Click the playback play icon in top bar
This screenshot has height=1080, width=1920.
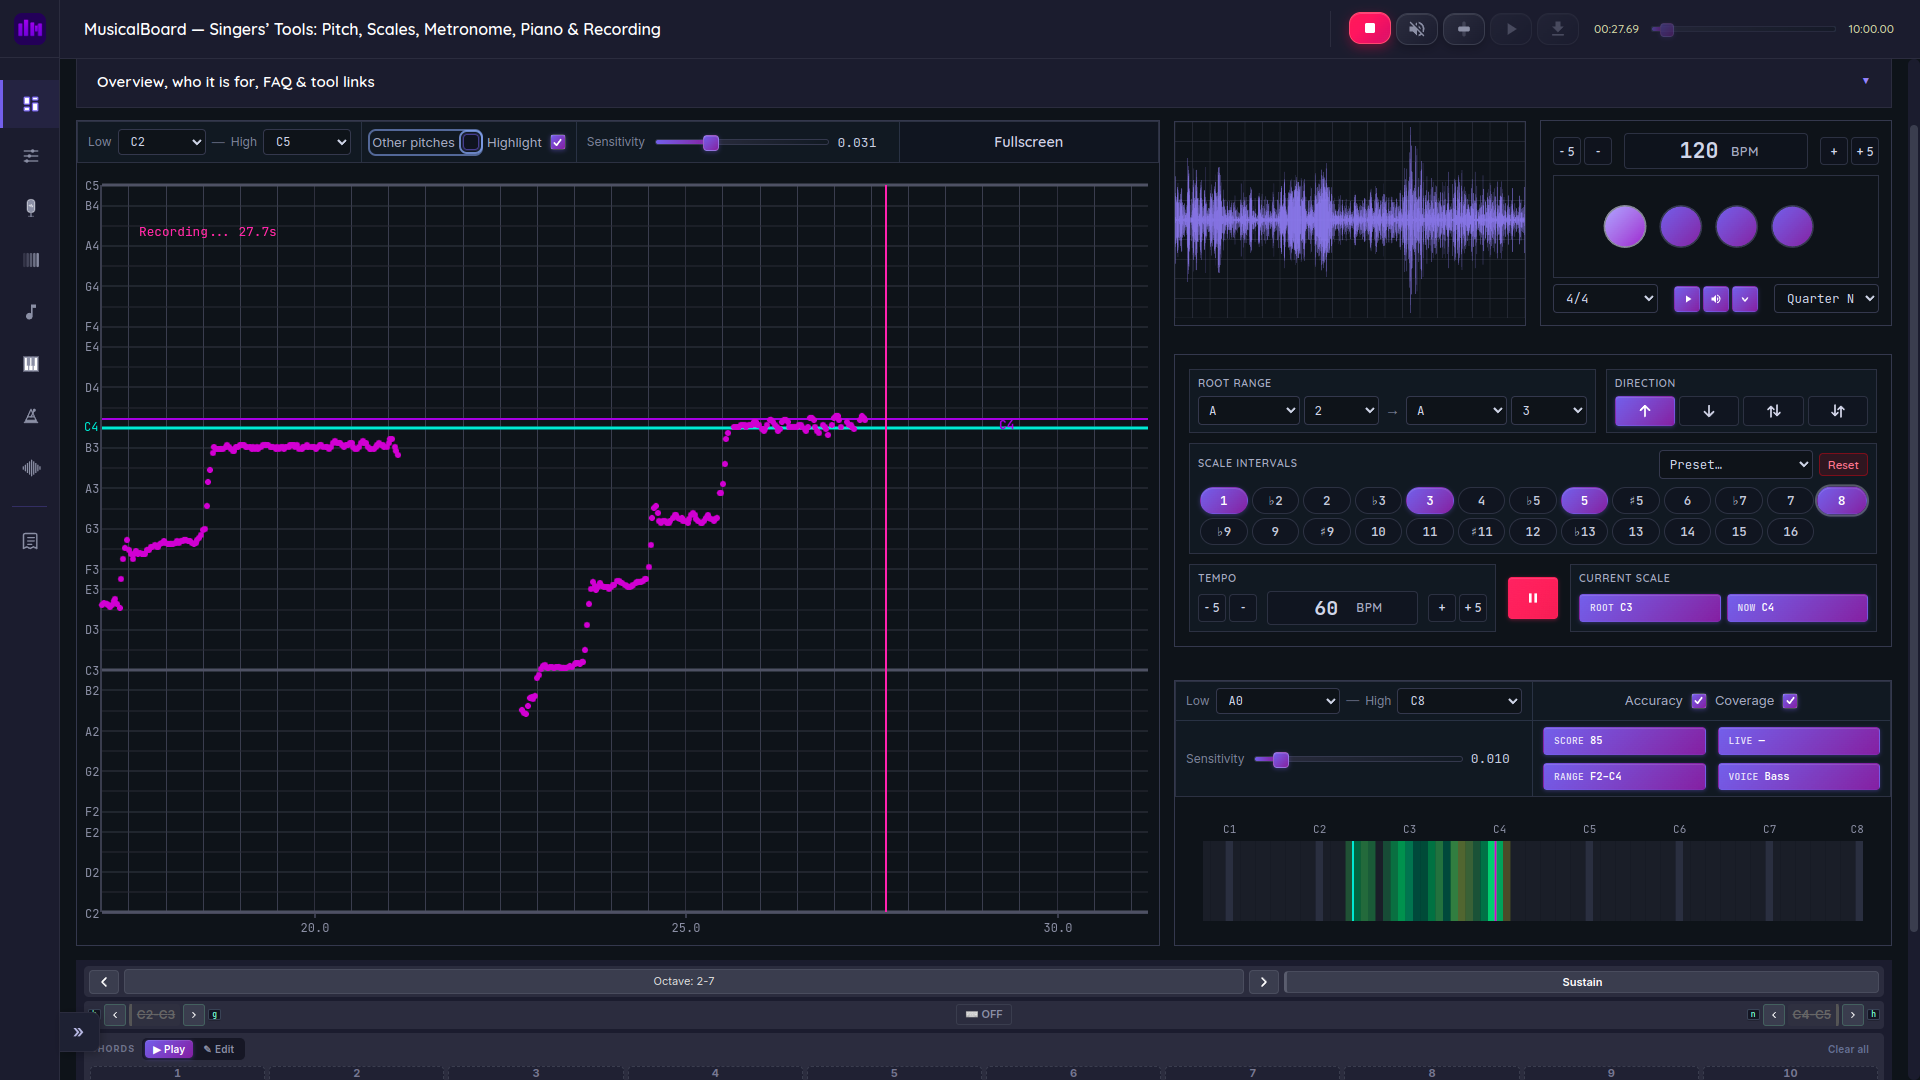coord(1511,29)
